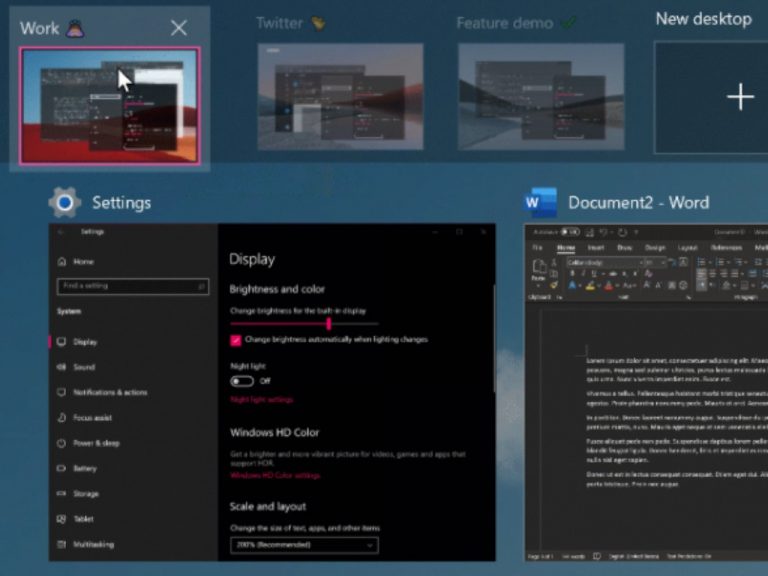Select the Work desktop thumbnail
Image resolution: width=768 pixels, height=576 pixels.
[110, 105]
